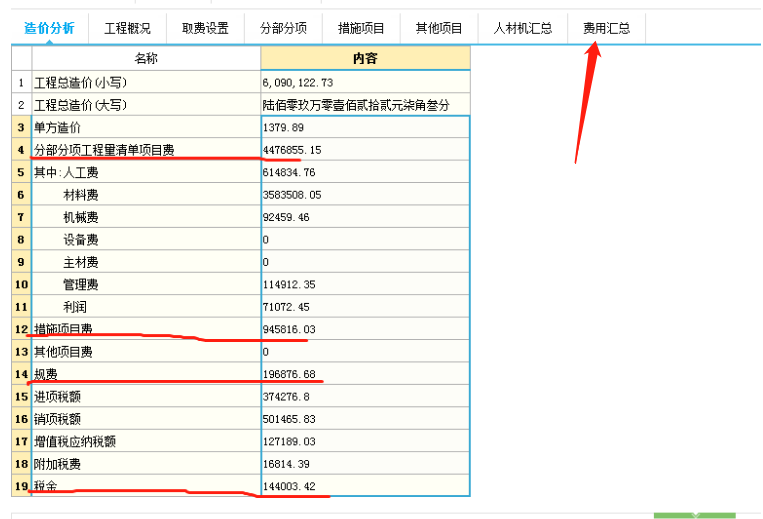The width and height of the screenshot is (763, 519).
Task: Open the 工程概况 tab
Action: tap(127, 28)
